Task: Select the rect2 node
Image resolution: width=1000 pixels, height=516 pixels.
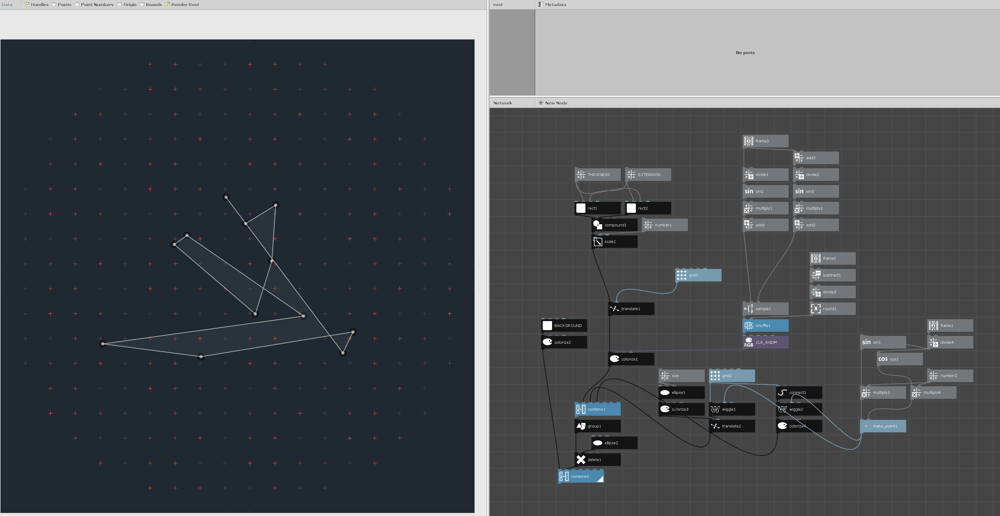Action: [648, 208]
